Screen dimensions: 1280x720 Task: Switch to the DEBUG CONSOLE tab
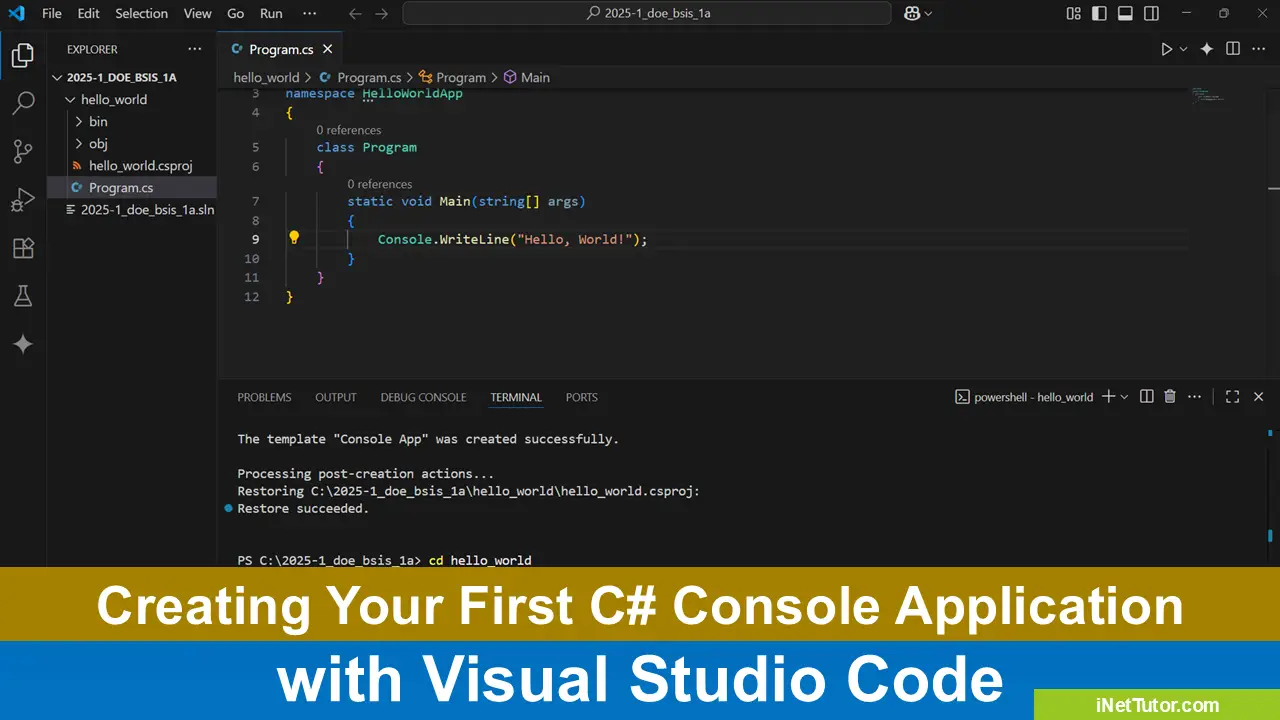tap(423, 397)
